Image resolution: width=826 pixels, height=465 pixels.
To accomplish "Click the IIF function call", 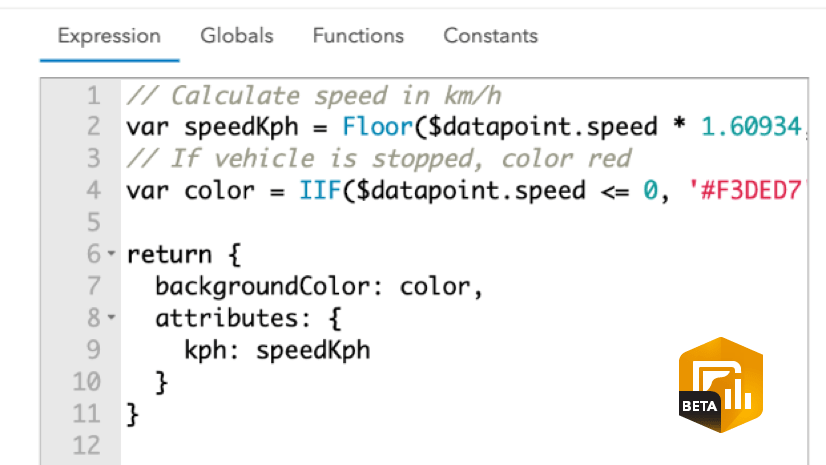I will tap(320, 190).
